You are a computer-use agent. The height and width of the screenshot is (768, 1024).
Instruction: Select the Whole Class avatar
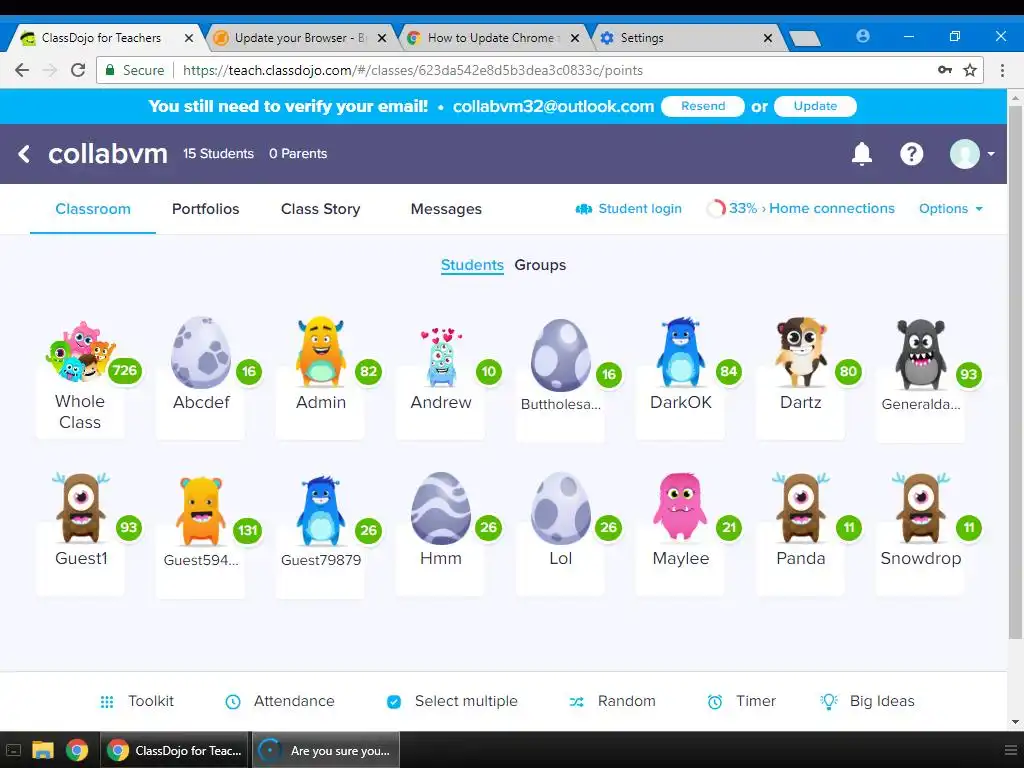[80, 351]
